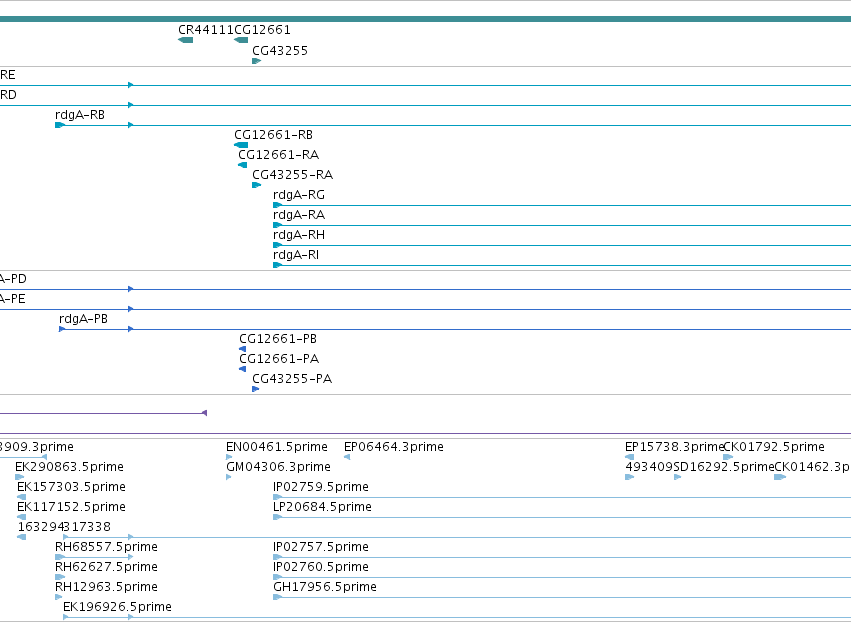This screenshot has height=622, width=851.
Task: Click the arrow glyph under EP06464.3prime
Action: click(x=347, y=457)
